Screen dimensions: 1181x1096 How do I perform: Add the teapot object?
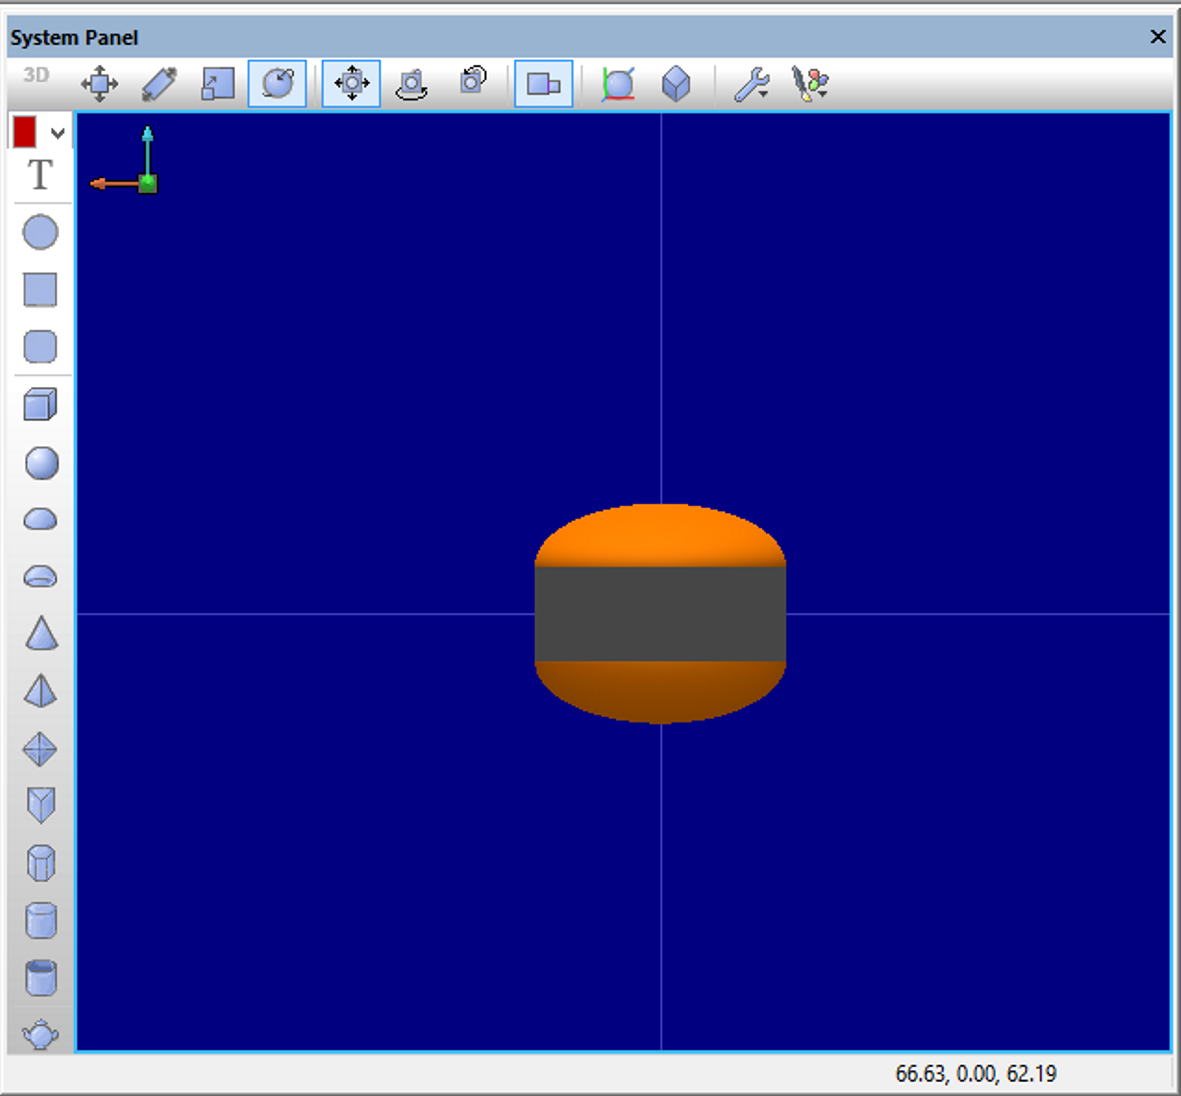click(41, 1034)
